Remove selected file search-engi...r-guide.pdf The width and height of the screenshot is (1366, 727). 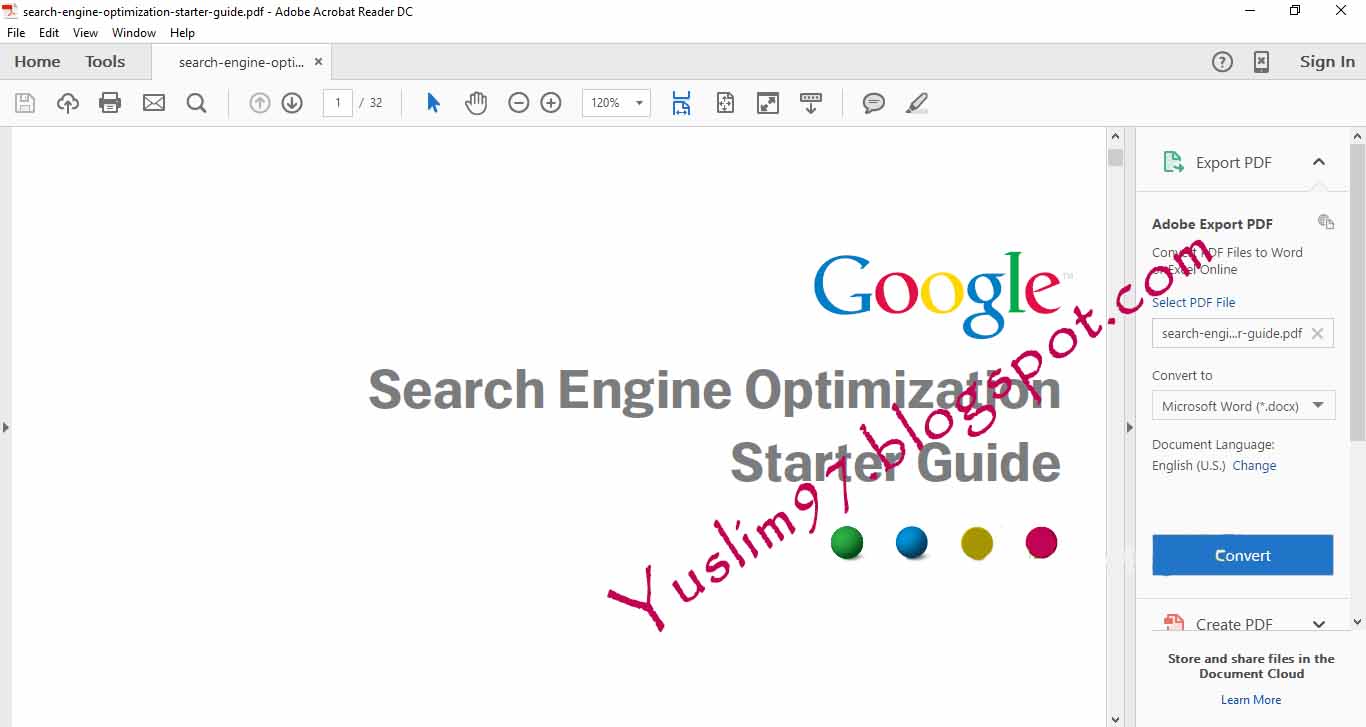(1317, 334)
